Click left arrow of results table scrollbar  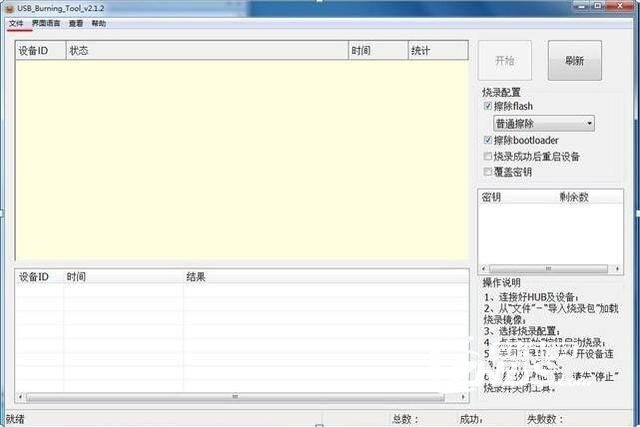click(20, 397)
